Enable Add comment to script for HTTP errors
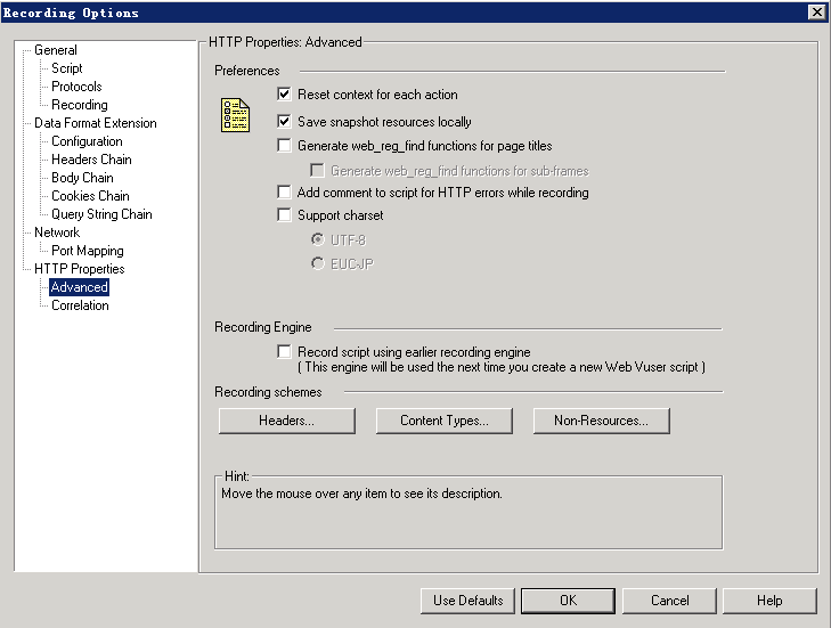 point(284,192)
